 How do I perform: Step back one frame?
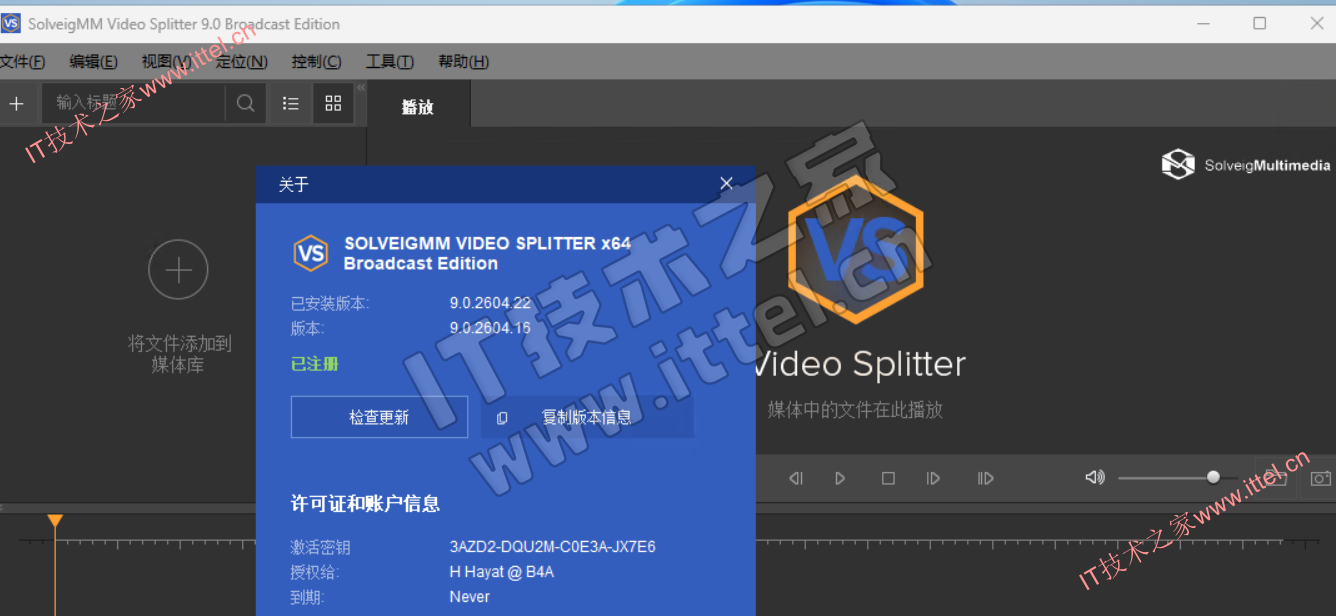click(x=796, y=479)
